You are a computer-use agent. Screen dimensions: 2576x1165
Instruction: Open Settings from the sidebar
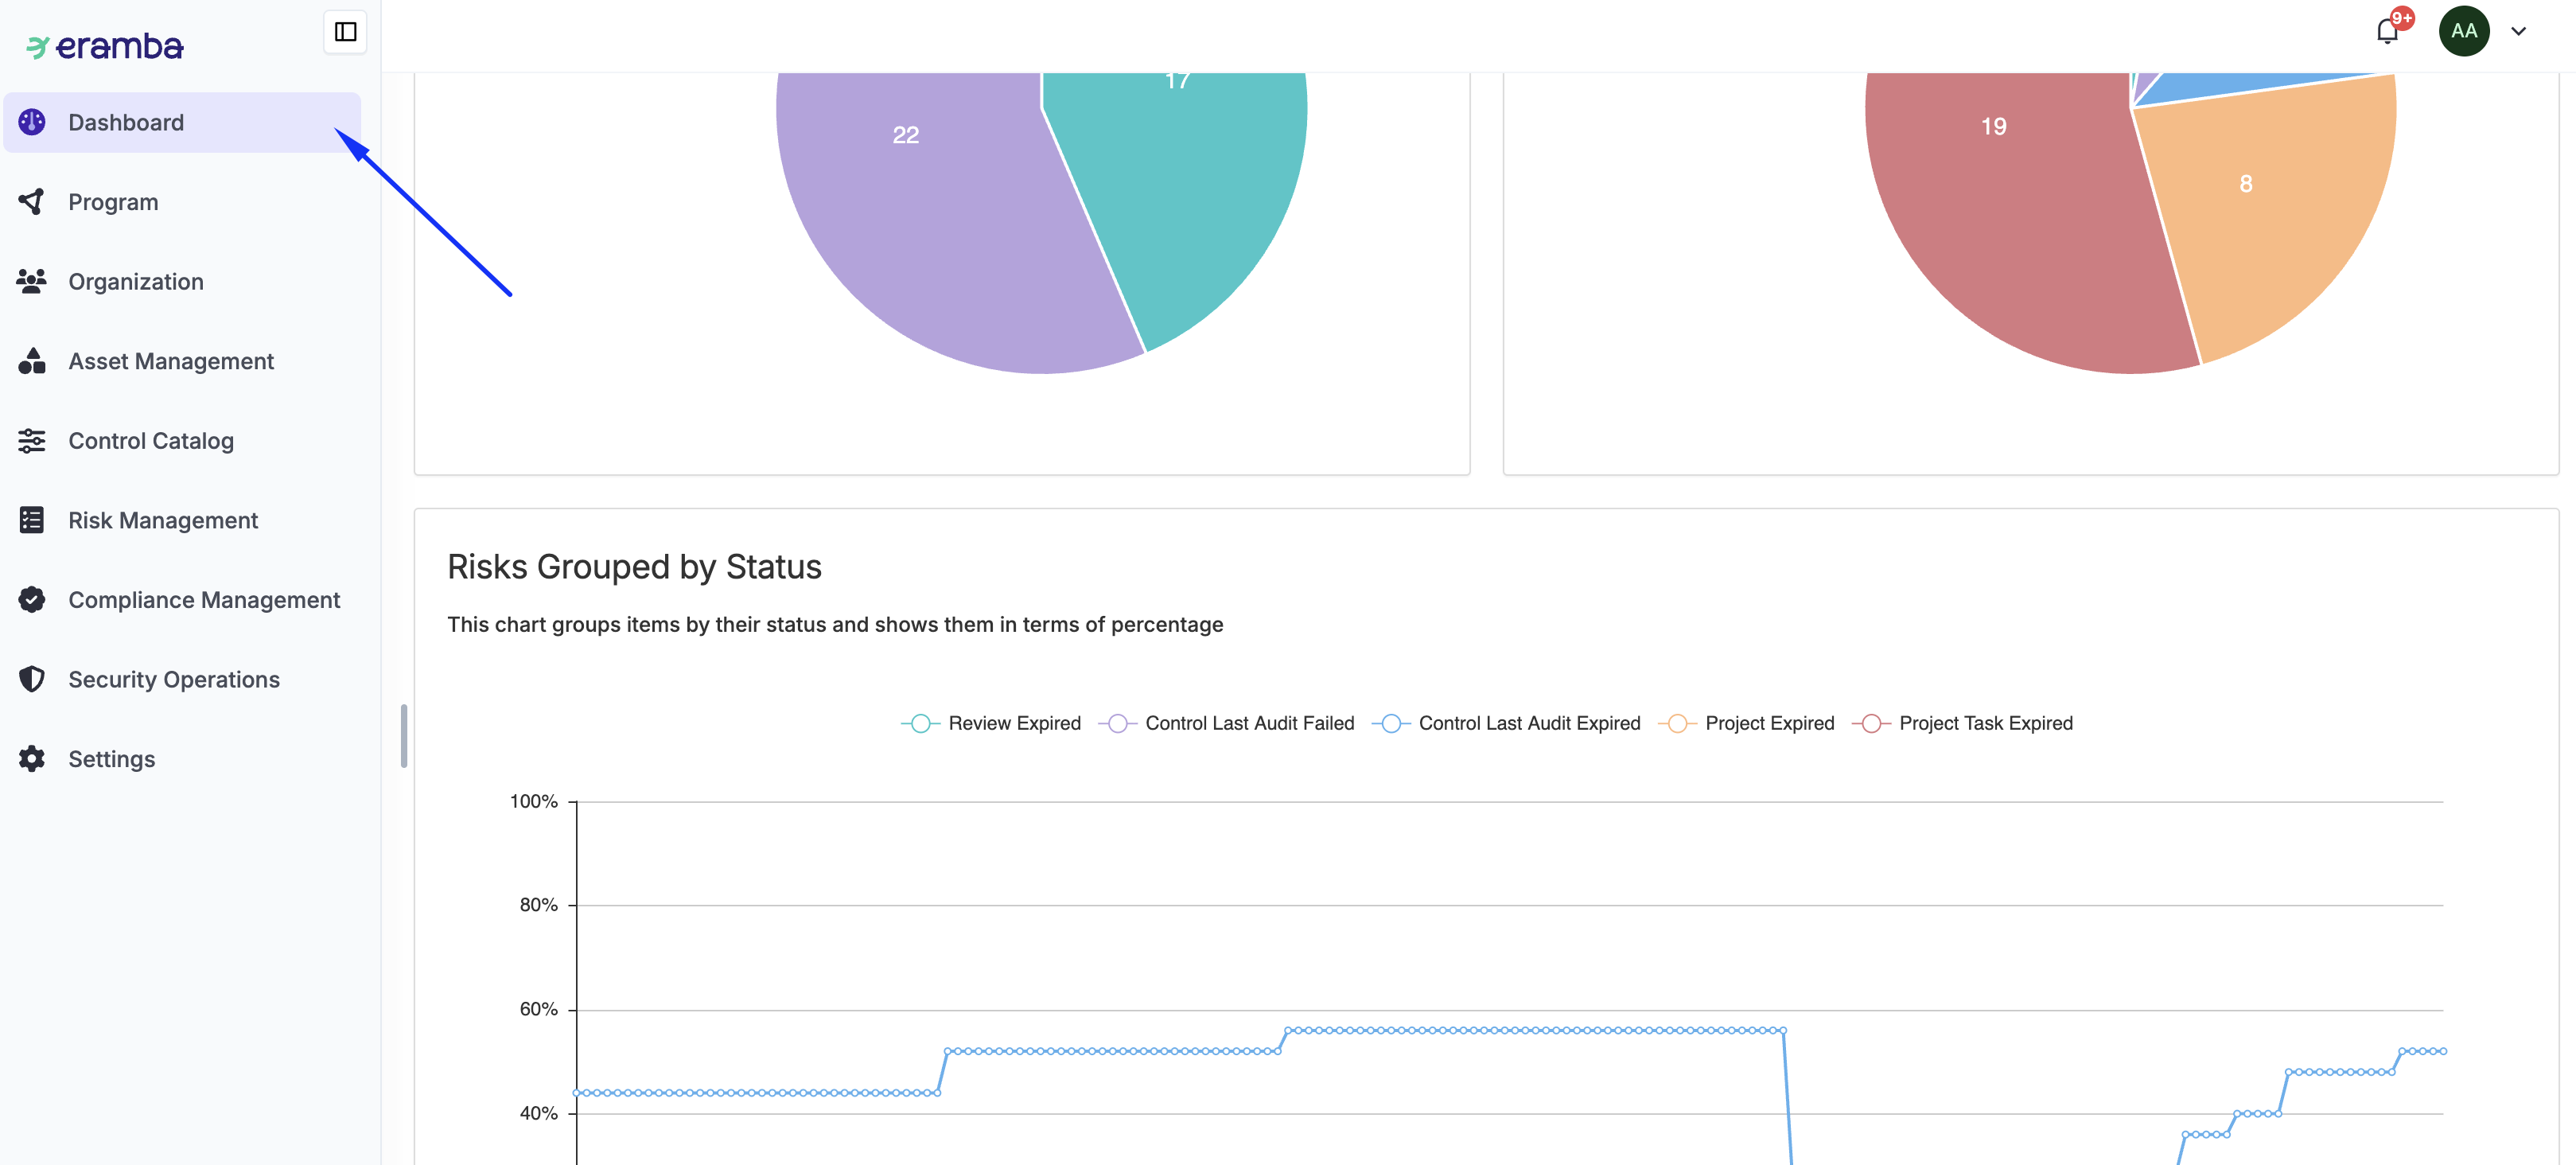click(x=111, y=759)
